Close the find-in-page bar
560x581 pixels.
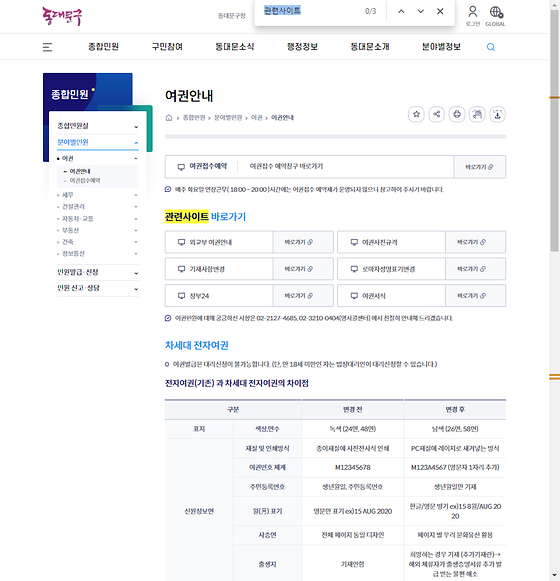(440, 11)
